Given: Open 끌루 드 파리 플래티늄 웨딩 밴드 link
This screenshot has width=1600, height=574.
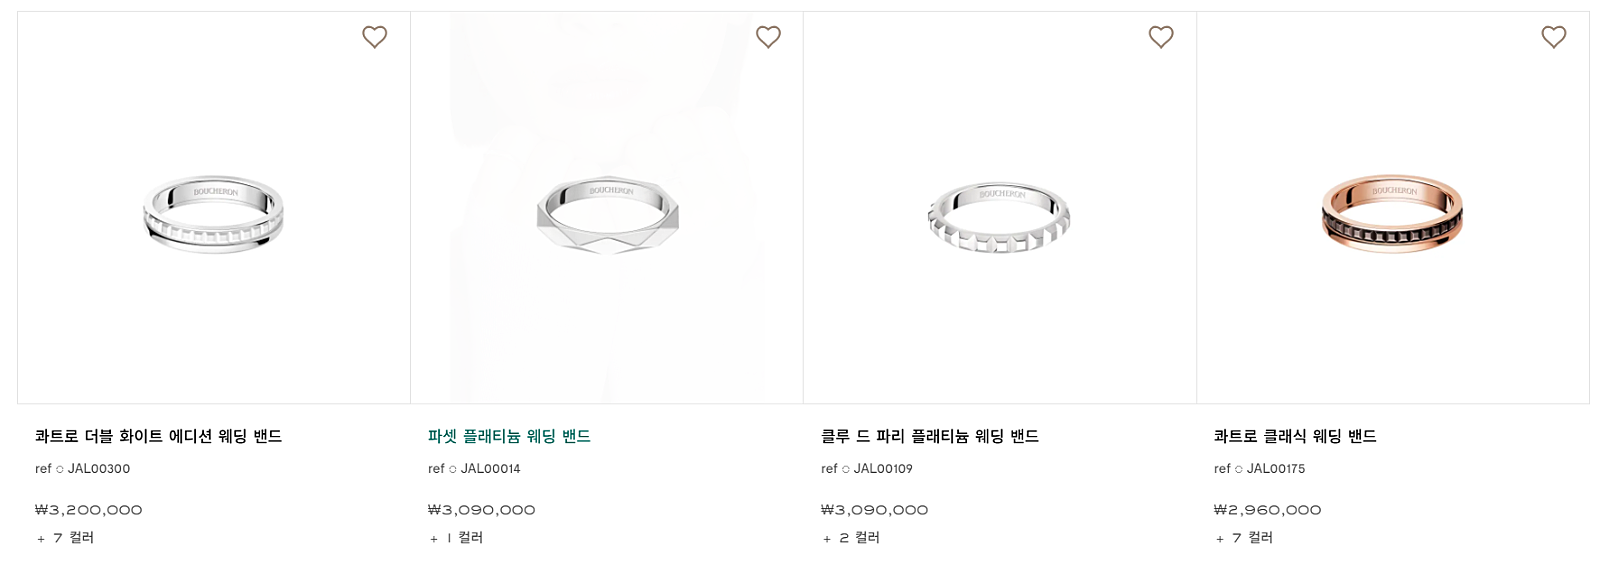Looking at the screenshot, I should click(x=929, y=436).
